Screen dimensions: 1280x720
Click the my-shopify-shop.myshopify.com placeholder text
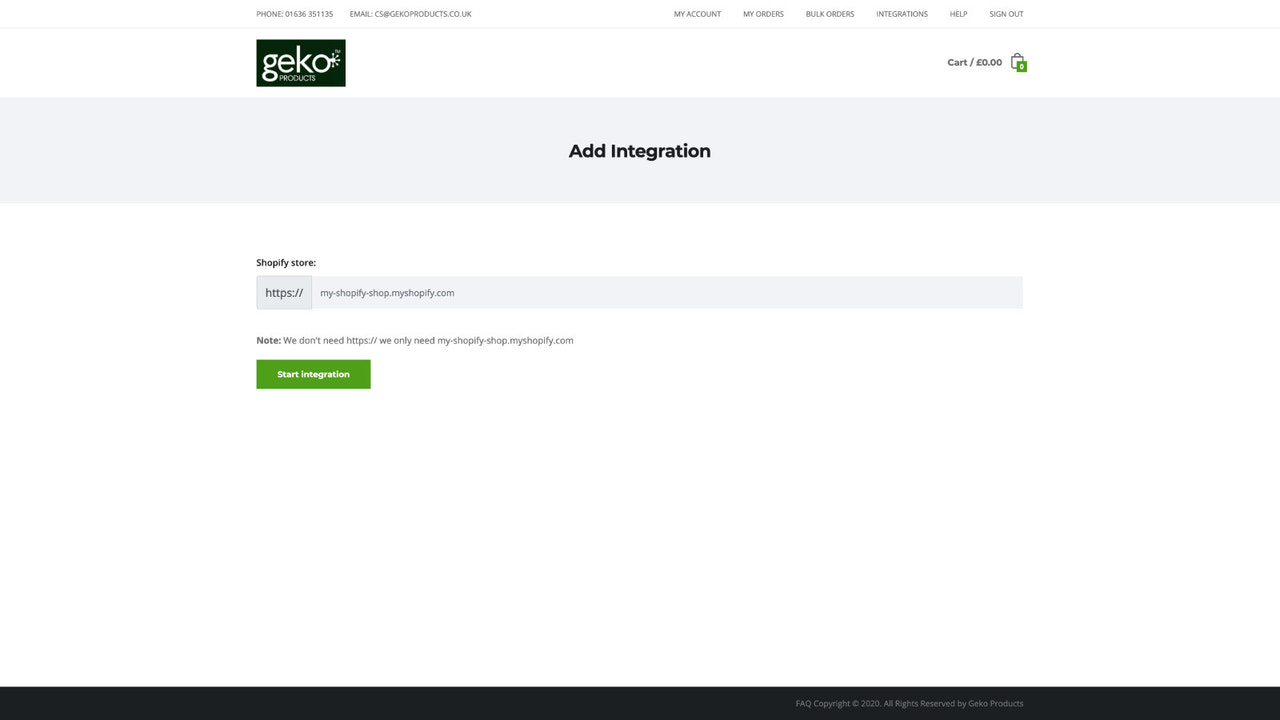[386, 292]
